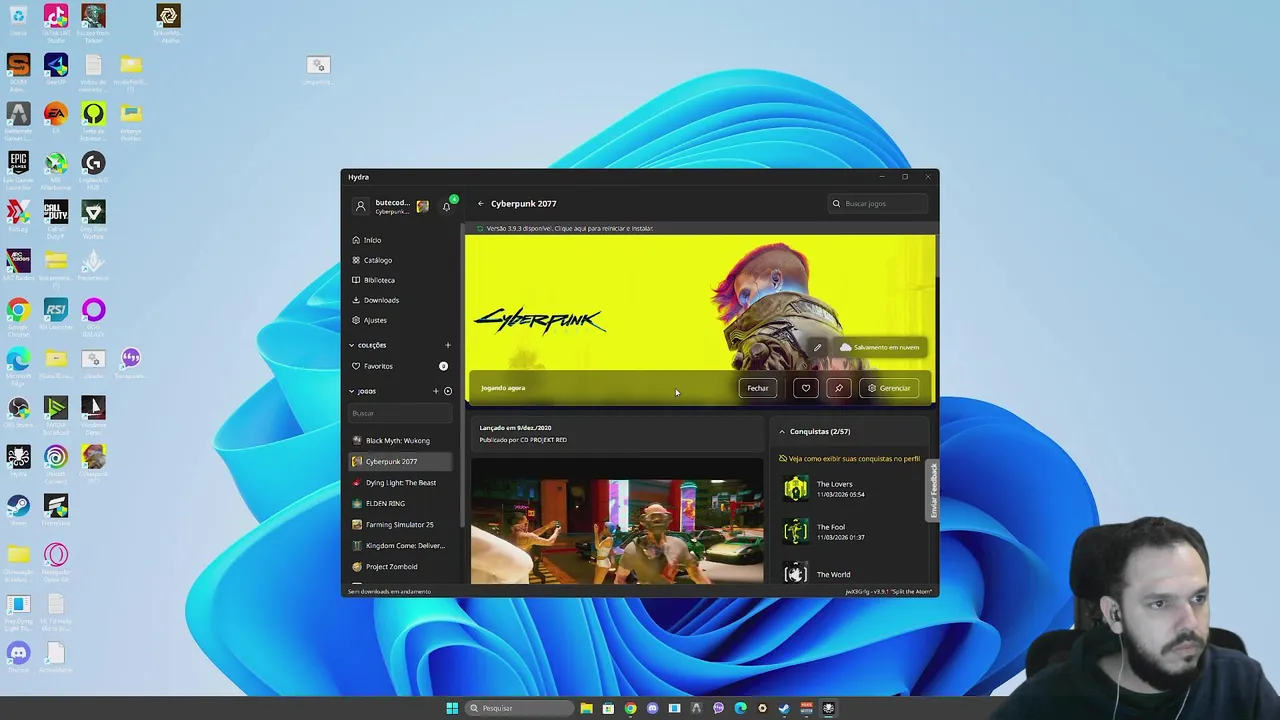Click the circular play icon beside Jogos

coord(448,391)
